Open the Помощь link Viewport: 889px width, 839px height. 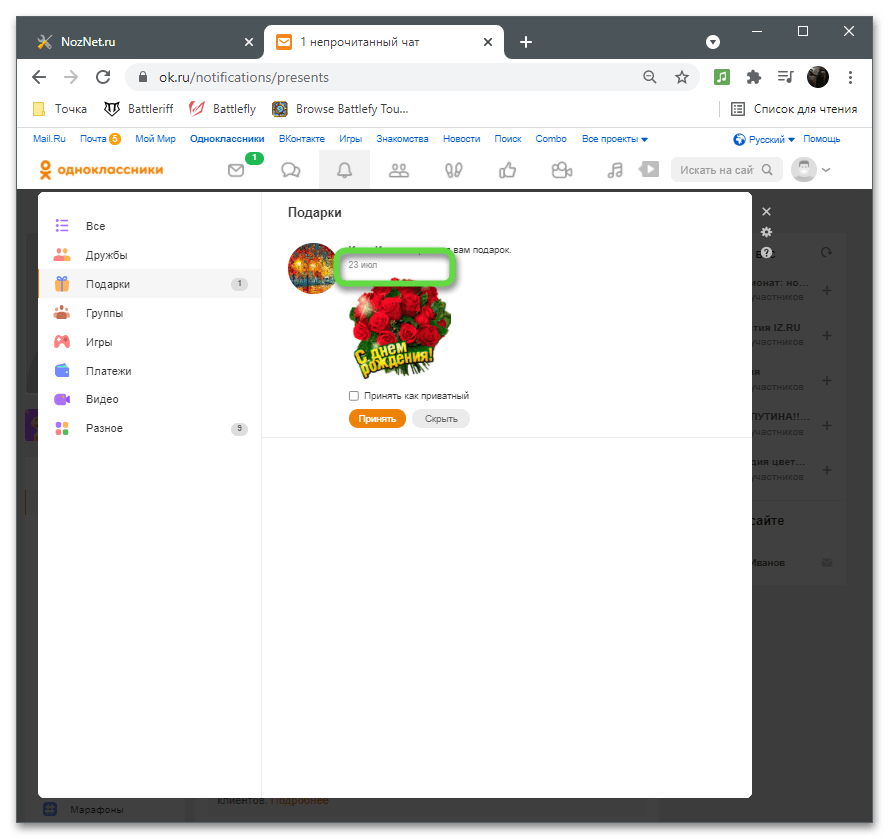(822, 139)
